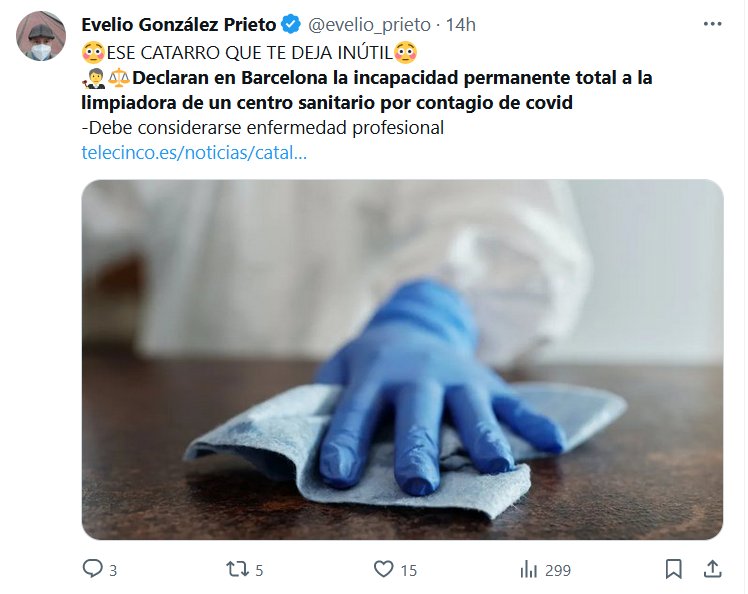The height and width of the screenshot is (594, 748).
Task: Open the three-dot more options menu
Action: point(712,24)
